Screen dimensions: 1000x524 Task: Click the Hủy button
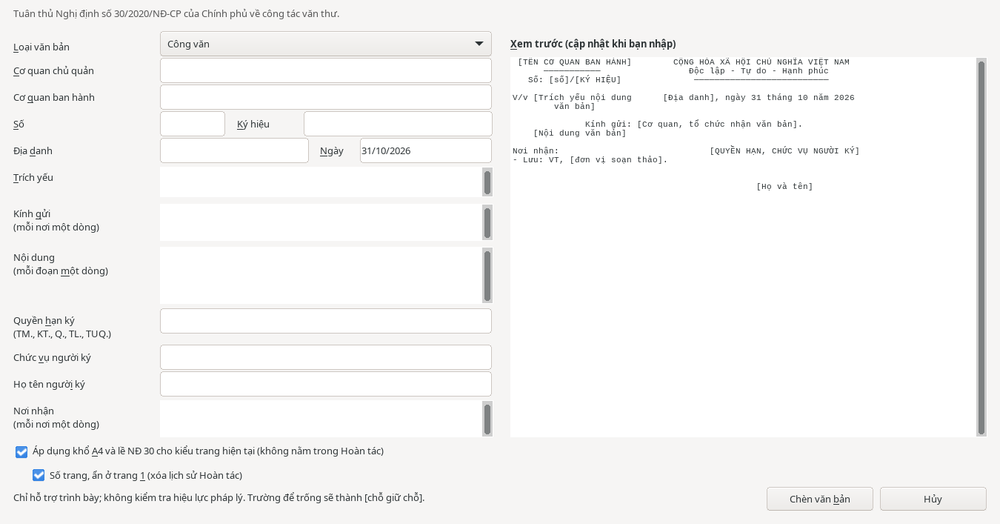(x=933, y=499)
